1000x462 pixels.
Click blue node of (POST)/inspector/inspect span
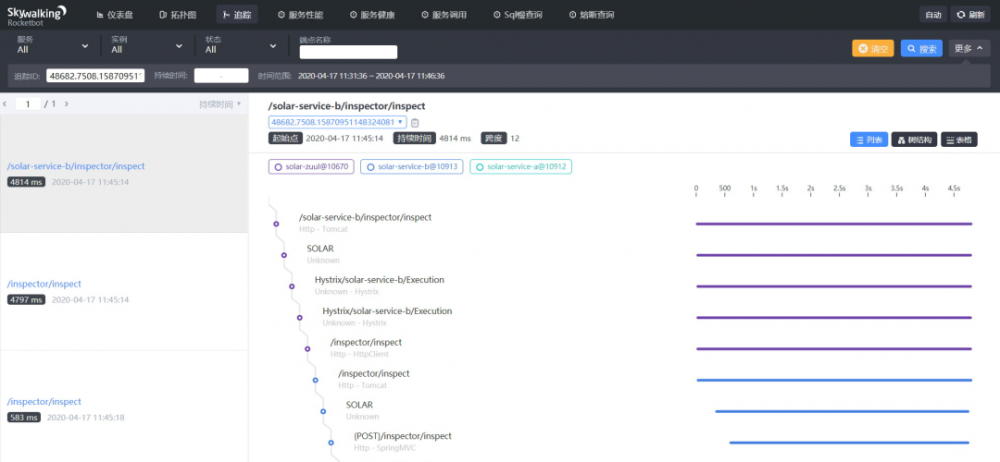pyautogui.click(x=331, y=442)
